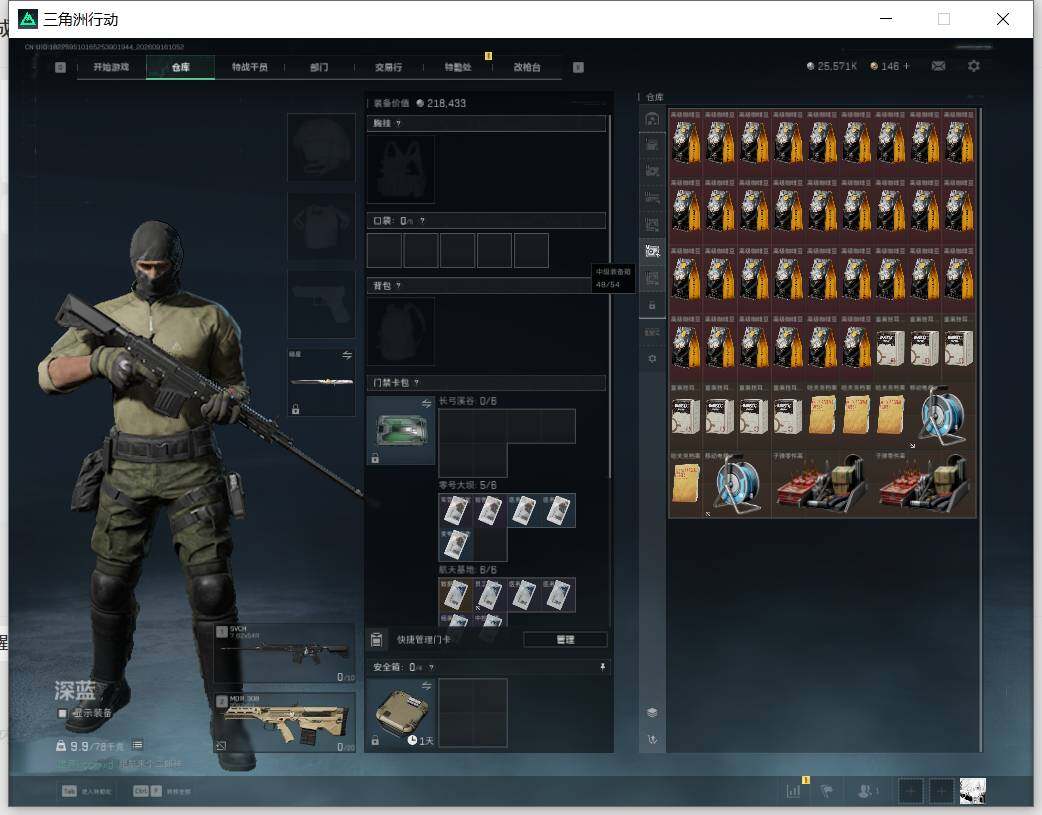Open the friends icon in bottom bar
Screen dimensions: 1042x815
(x=867, y=790)
